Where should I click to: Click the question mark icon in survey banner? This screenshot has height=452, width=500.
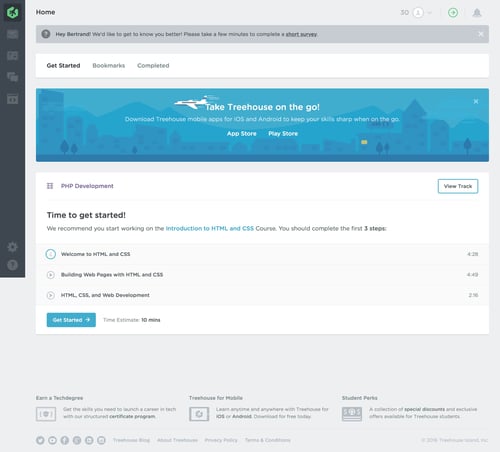pyautogui.click(x=46, y=34)
